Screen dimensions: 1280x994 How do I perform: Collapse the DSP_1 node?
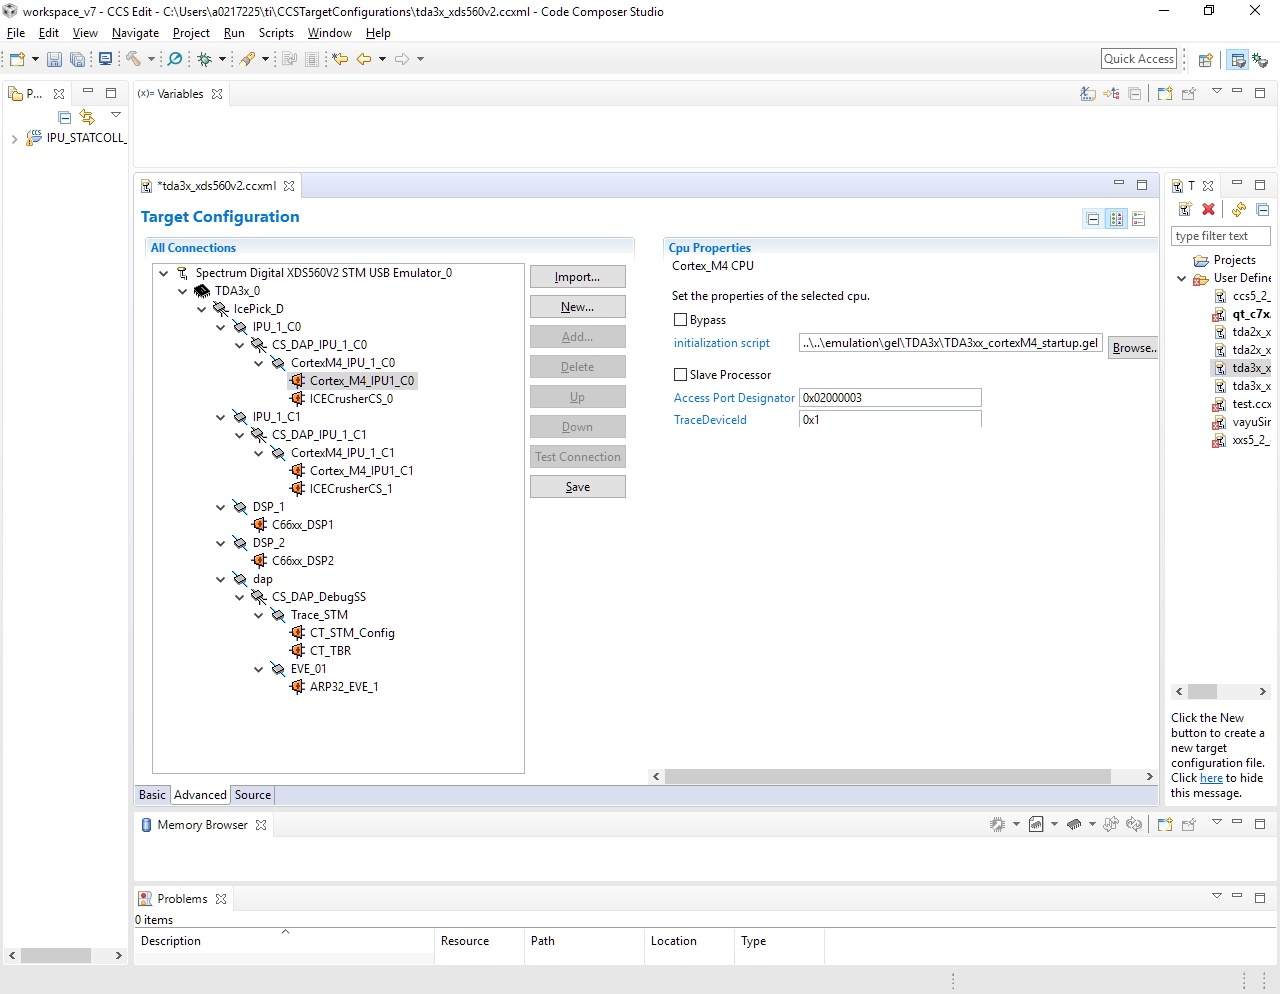[220, 507]
